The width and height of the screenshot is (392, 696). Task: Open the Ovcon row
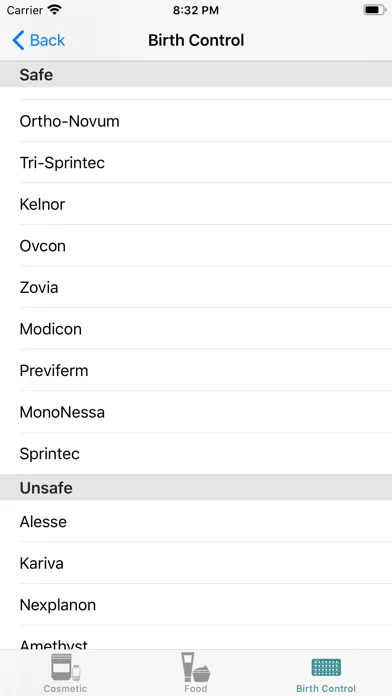[196, 245]
